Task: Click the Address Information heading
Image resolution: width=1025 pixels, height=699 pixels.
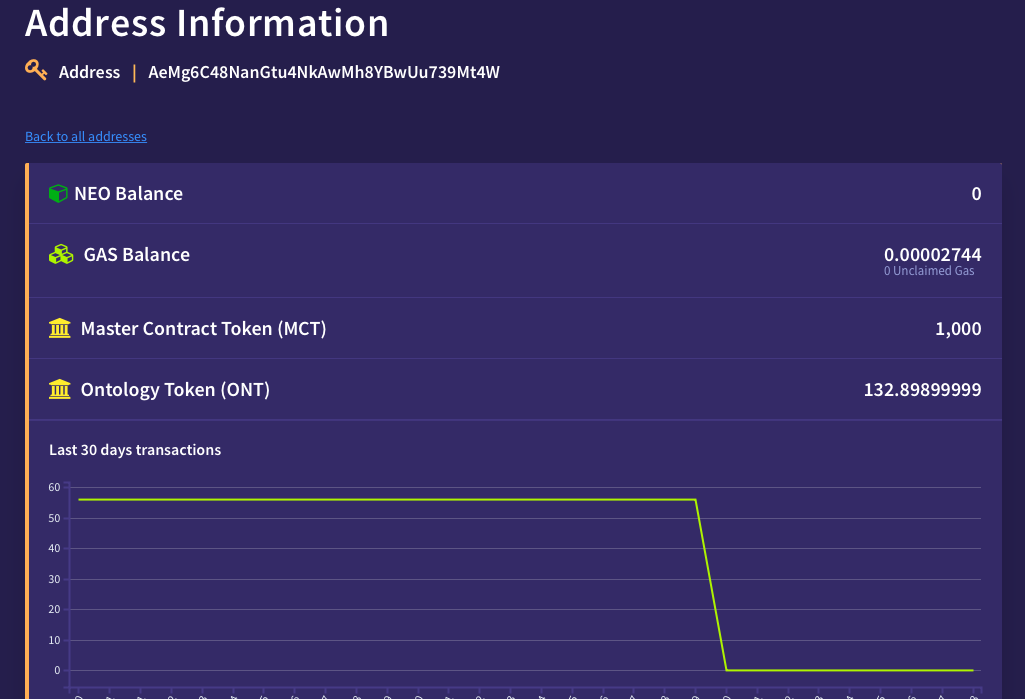Action: [x=207, y=23]
